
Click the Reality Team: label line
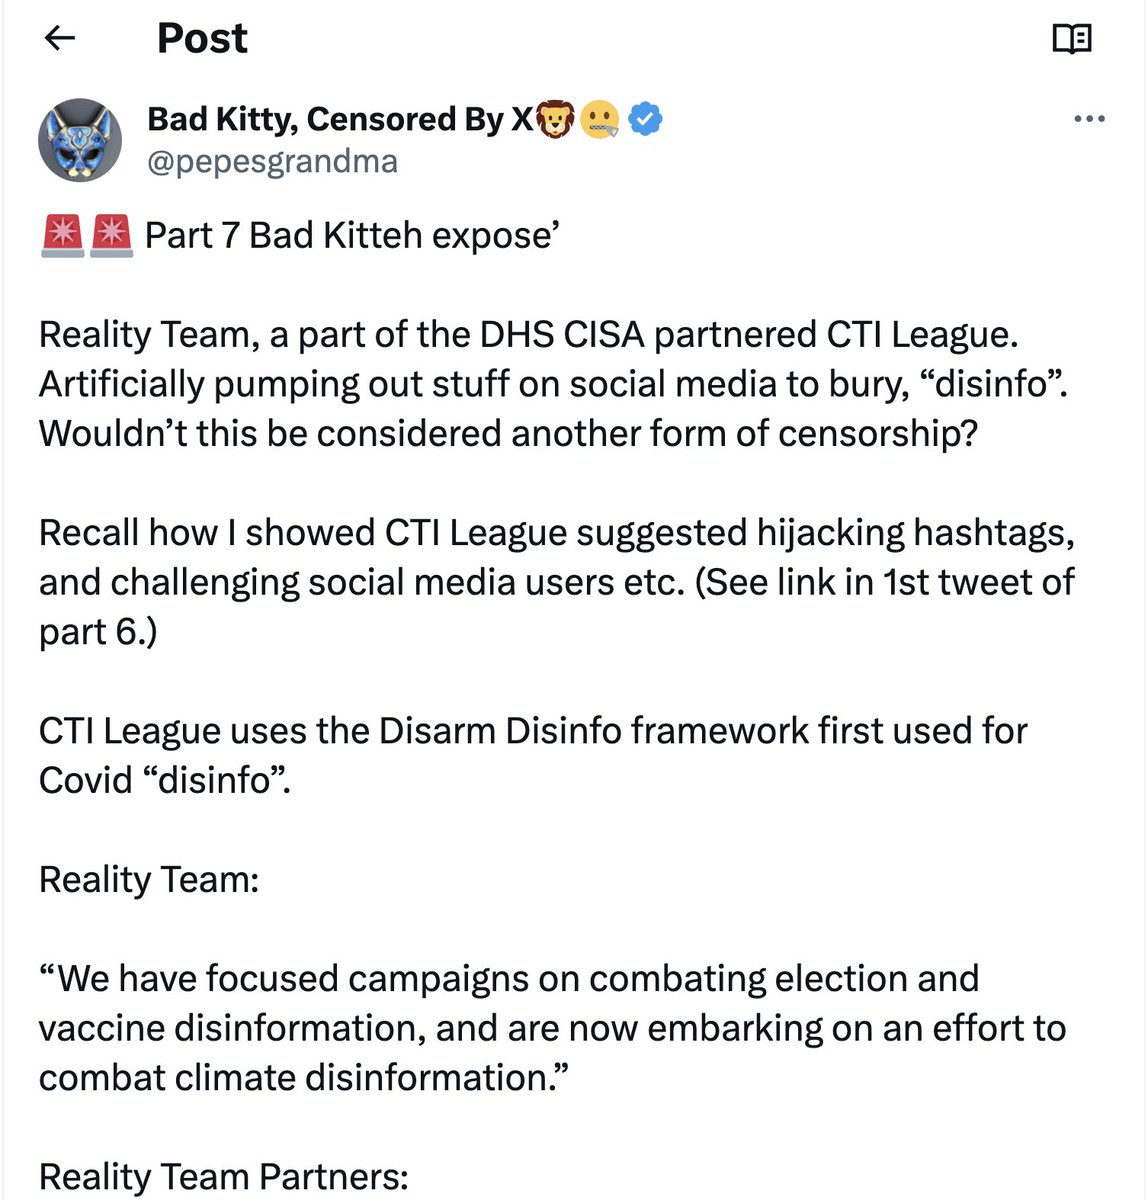pyautogui.click(x=149, y=880)
